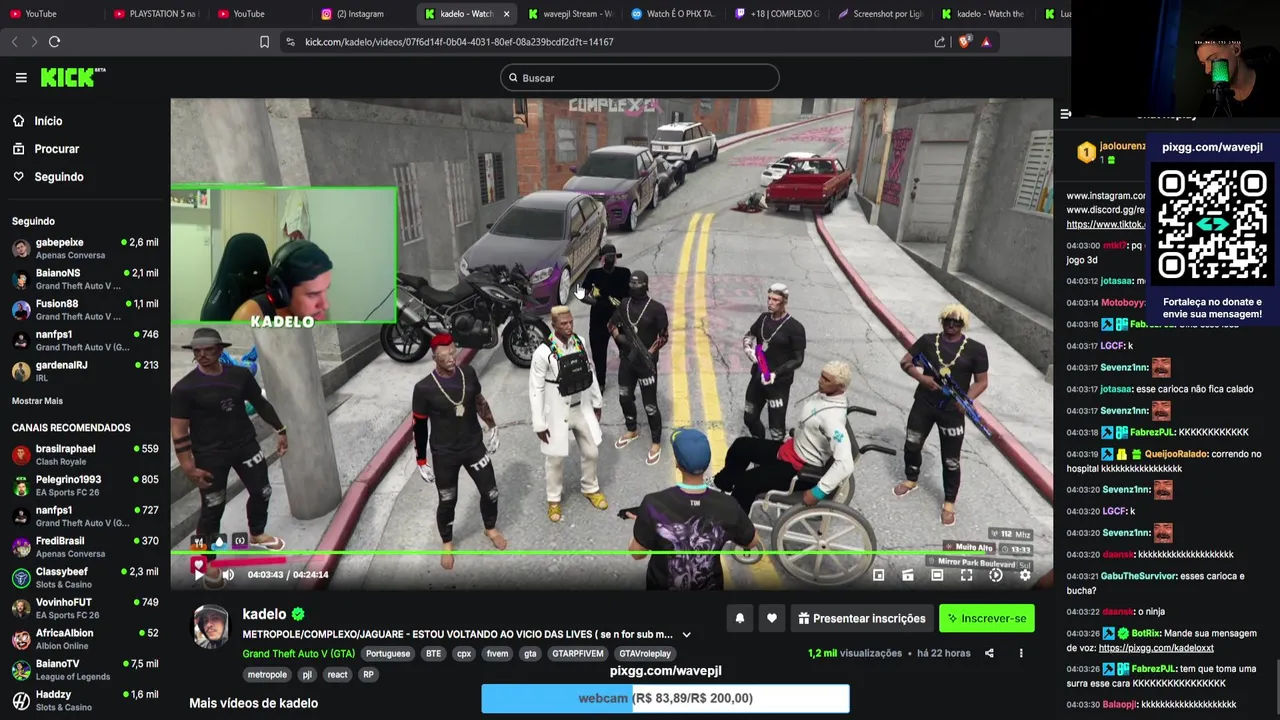
Task: Collapse the chat replay panel
Action: tap(1065, 114)
